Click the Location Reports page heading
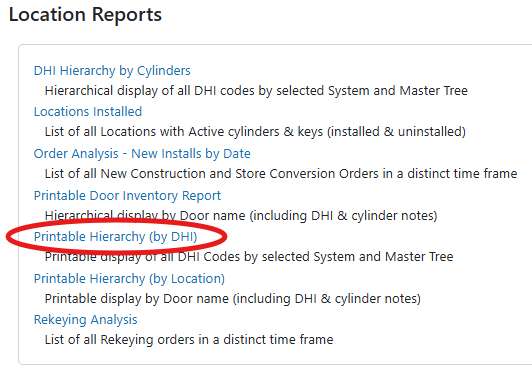 click(85, 15)
